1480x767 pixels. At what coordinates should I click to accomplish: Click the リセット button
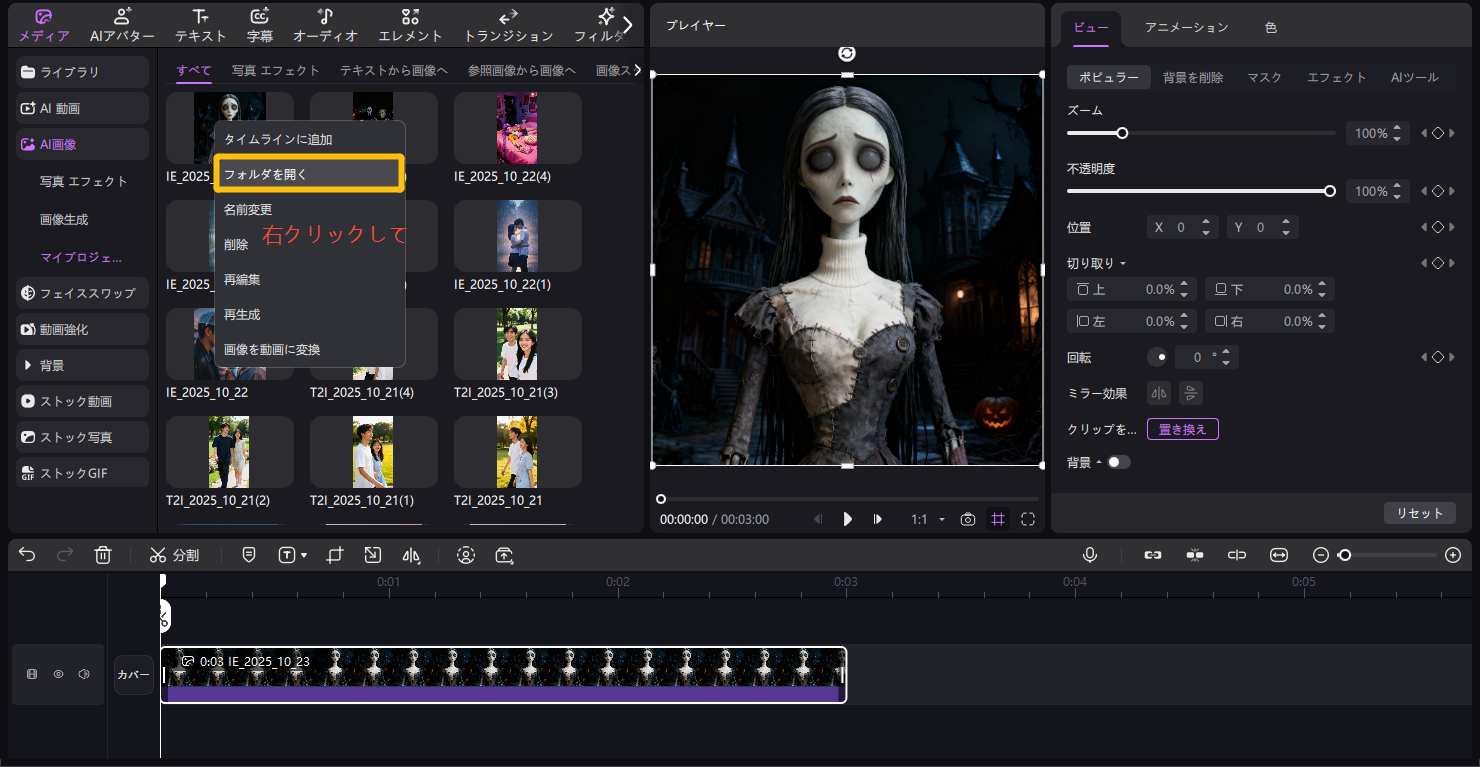(1419, 513)
